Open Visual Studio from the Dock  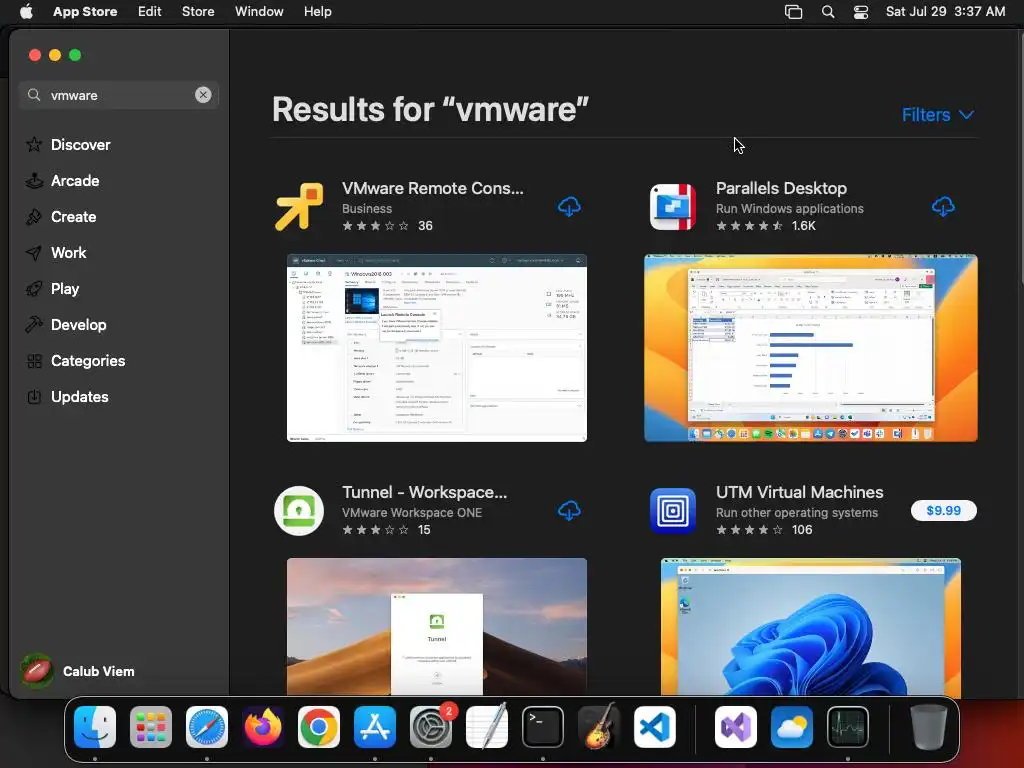tap(736, 727)
